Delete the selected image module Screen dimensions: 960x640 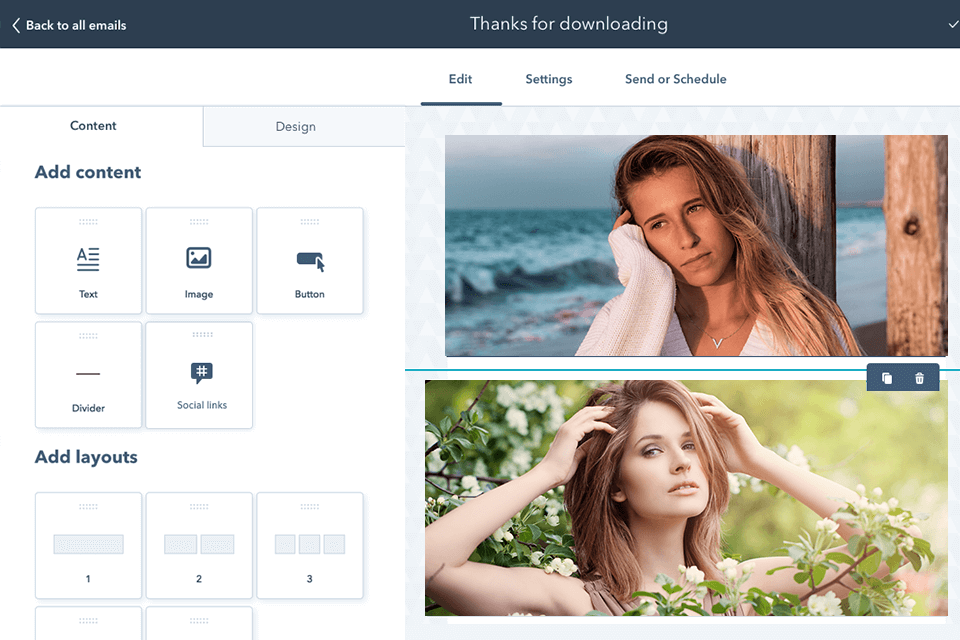(919, 377)
